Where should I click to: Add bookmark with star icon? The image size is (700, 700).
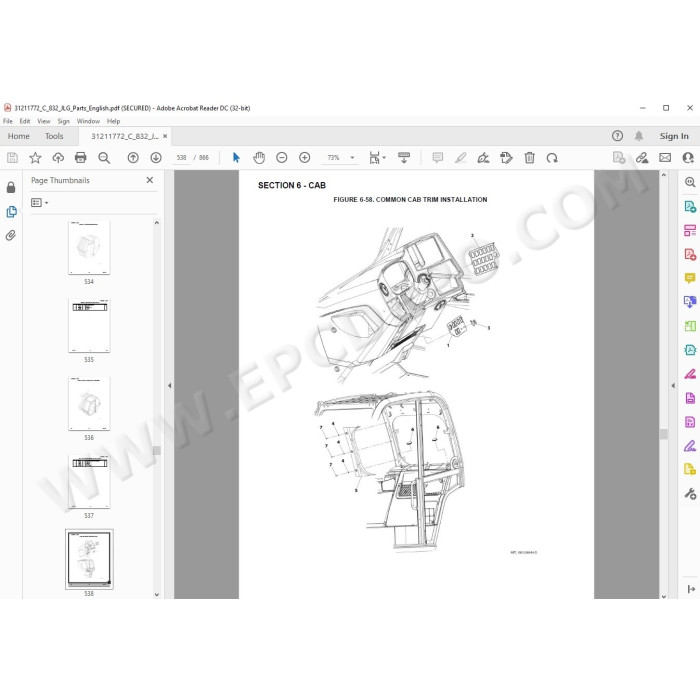click(x=35, y=158)
